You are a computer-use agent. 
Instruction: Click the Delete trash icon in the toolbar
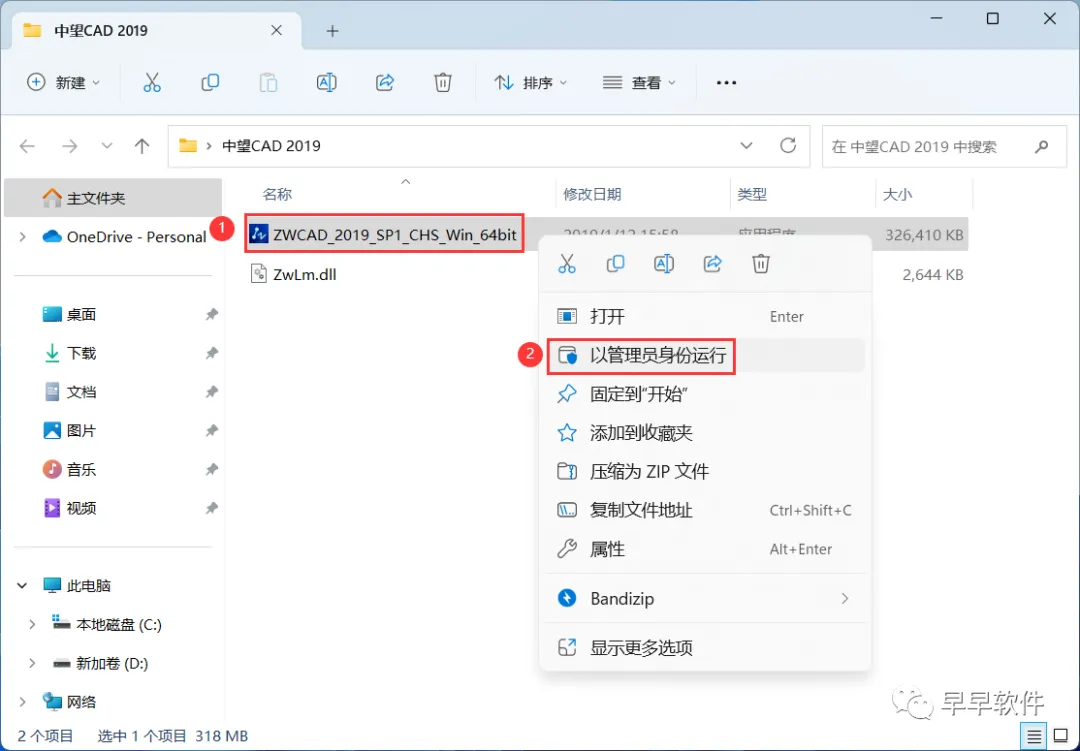coord(443,83)
